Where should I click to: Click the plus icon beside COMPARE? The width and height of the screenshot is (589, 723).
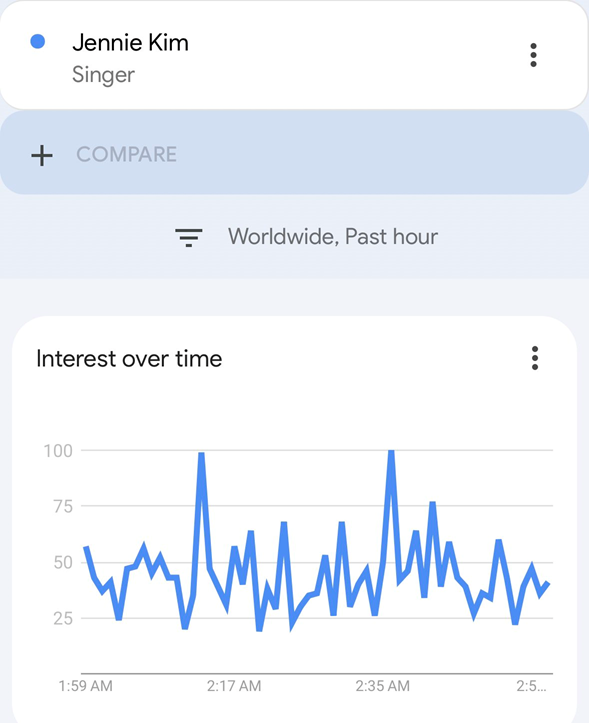42,155
